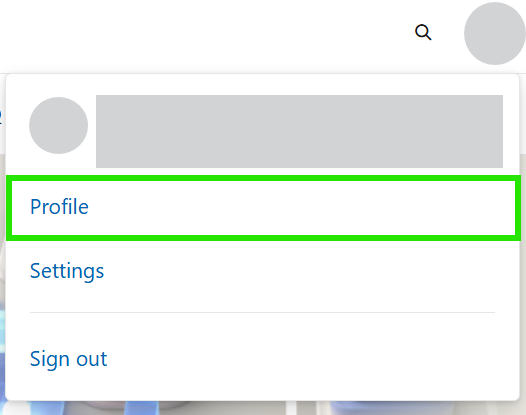
Task: Click the magnifying glass search icon
Action: pos(423,32)
